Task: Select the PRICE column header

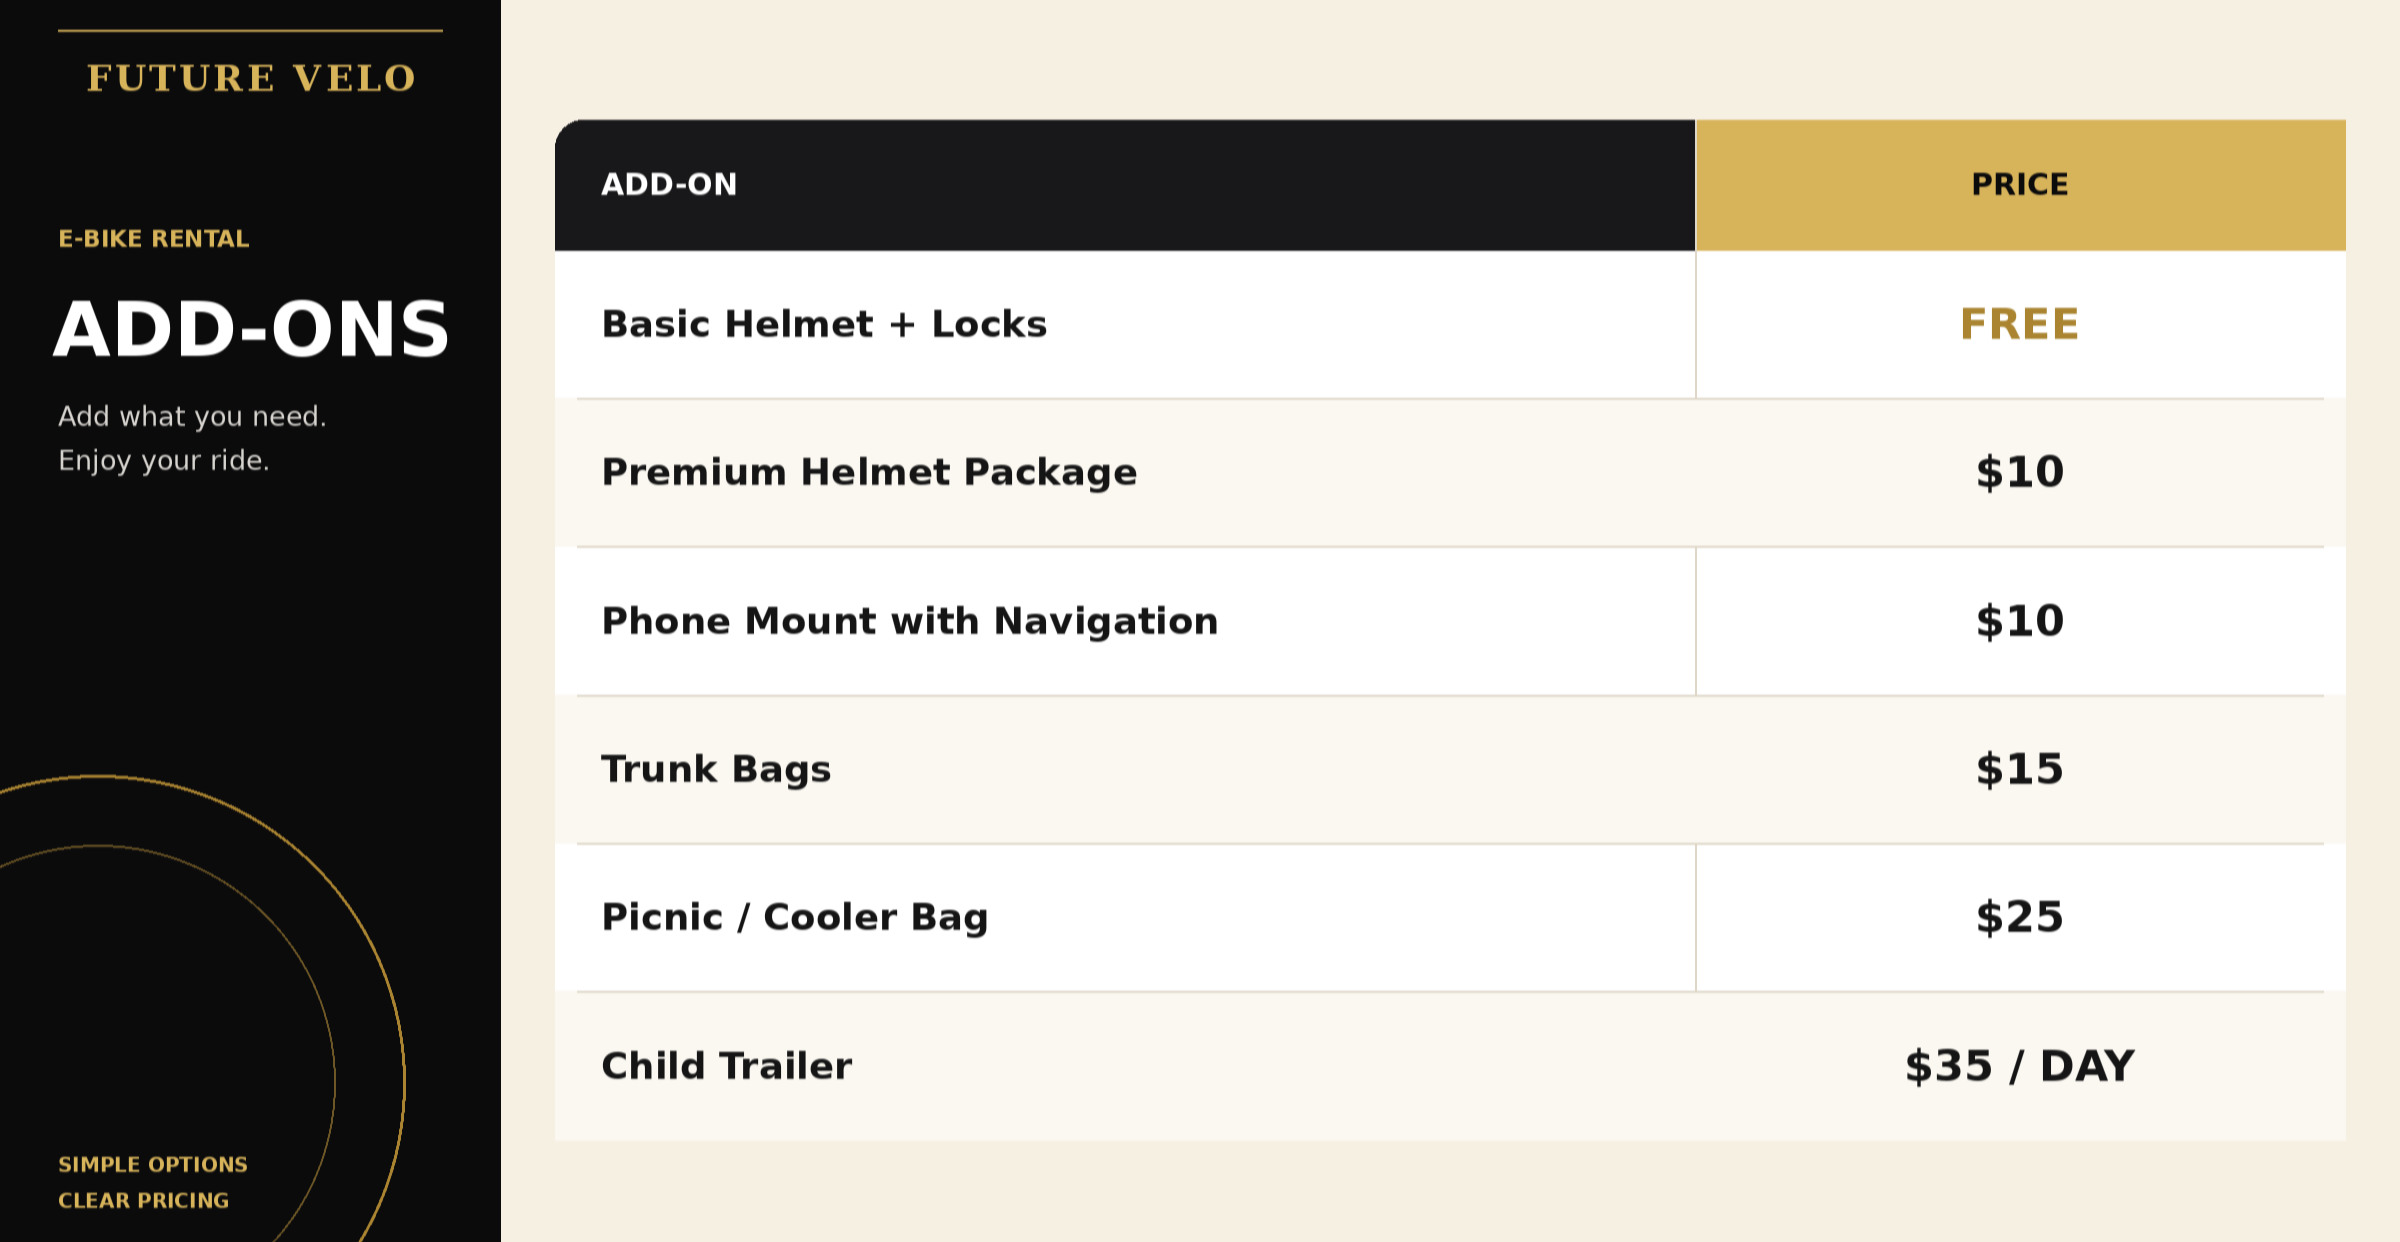Action: pyautogui.click(x=2020, y=185)
